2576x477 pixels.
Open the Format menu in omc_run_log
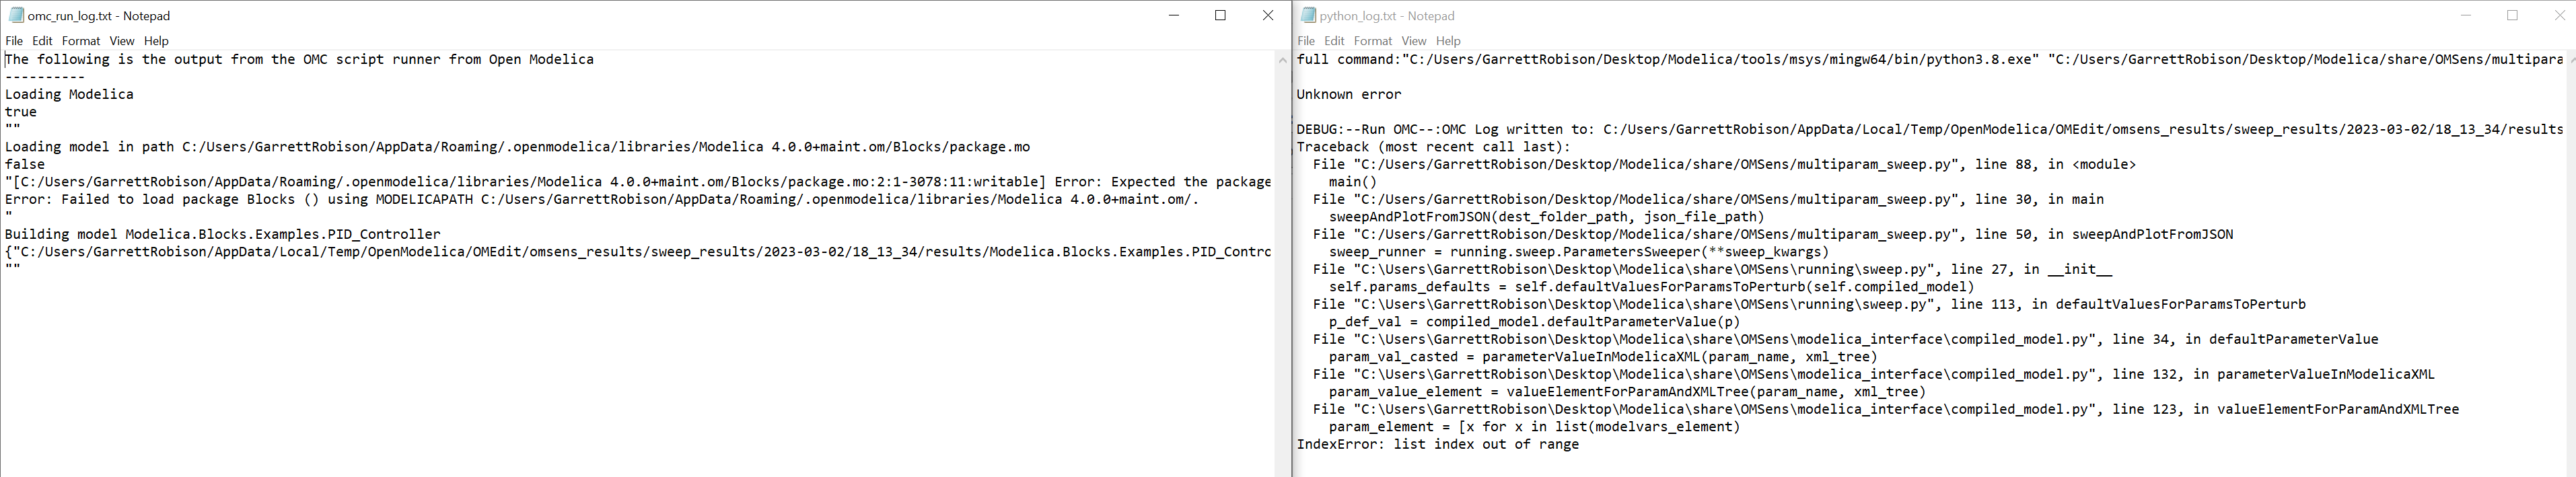[80, 40]
